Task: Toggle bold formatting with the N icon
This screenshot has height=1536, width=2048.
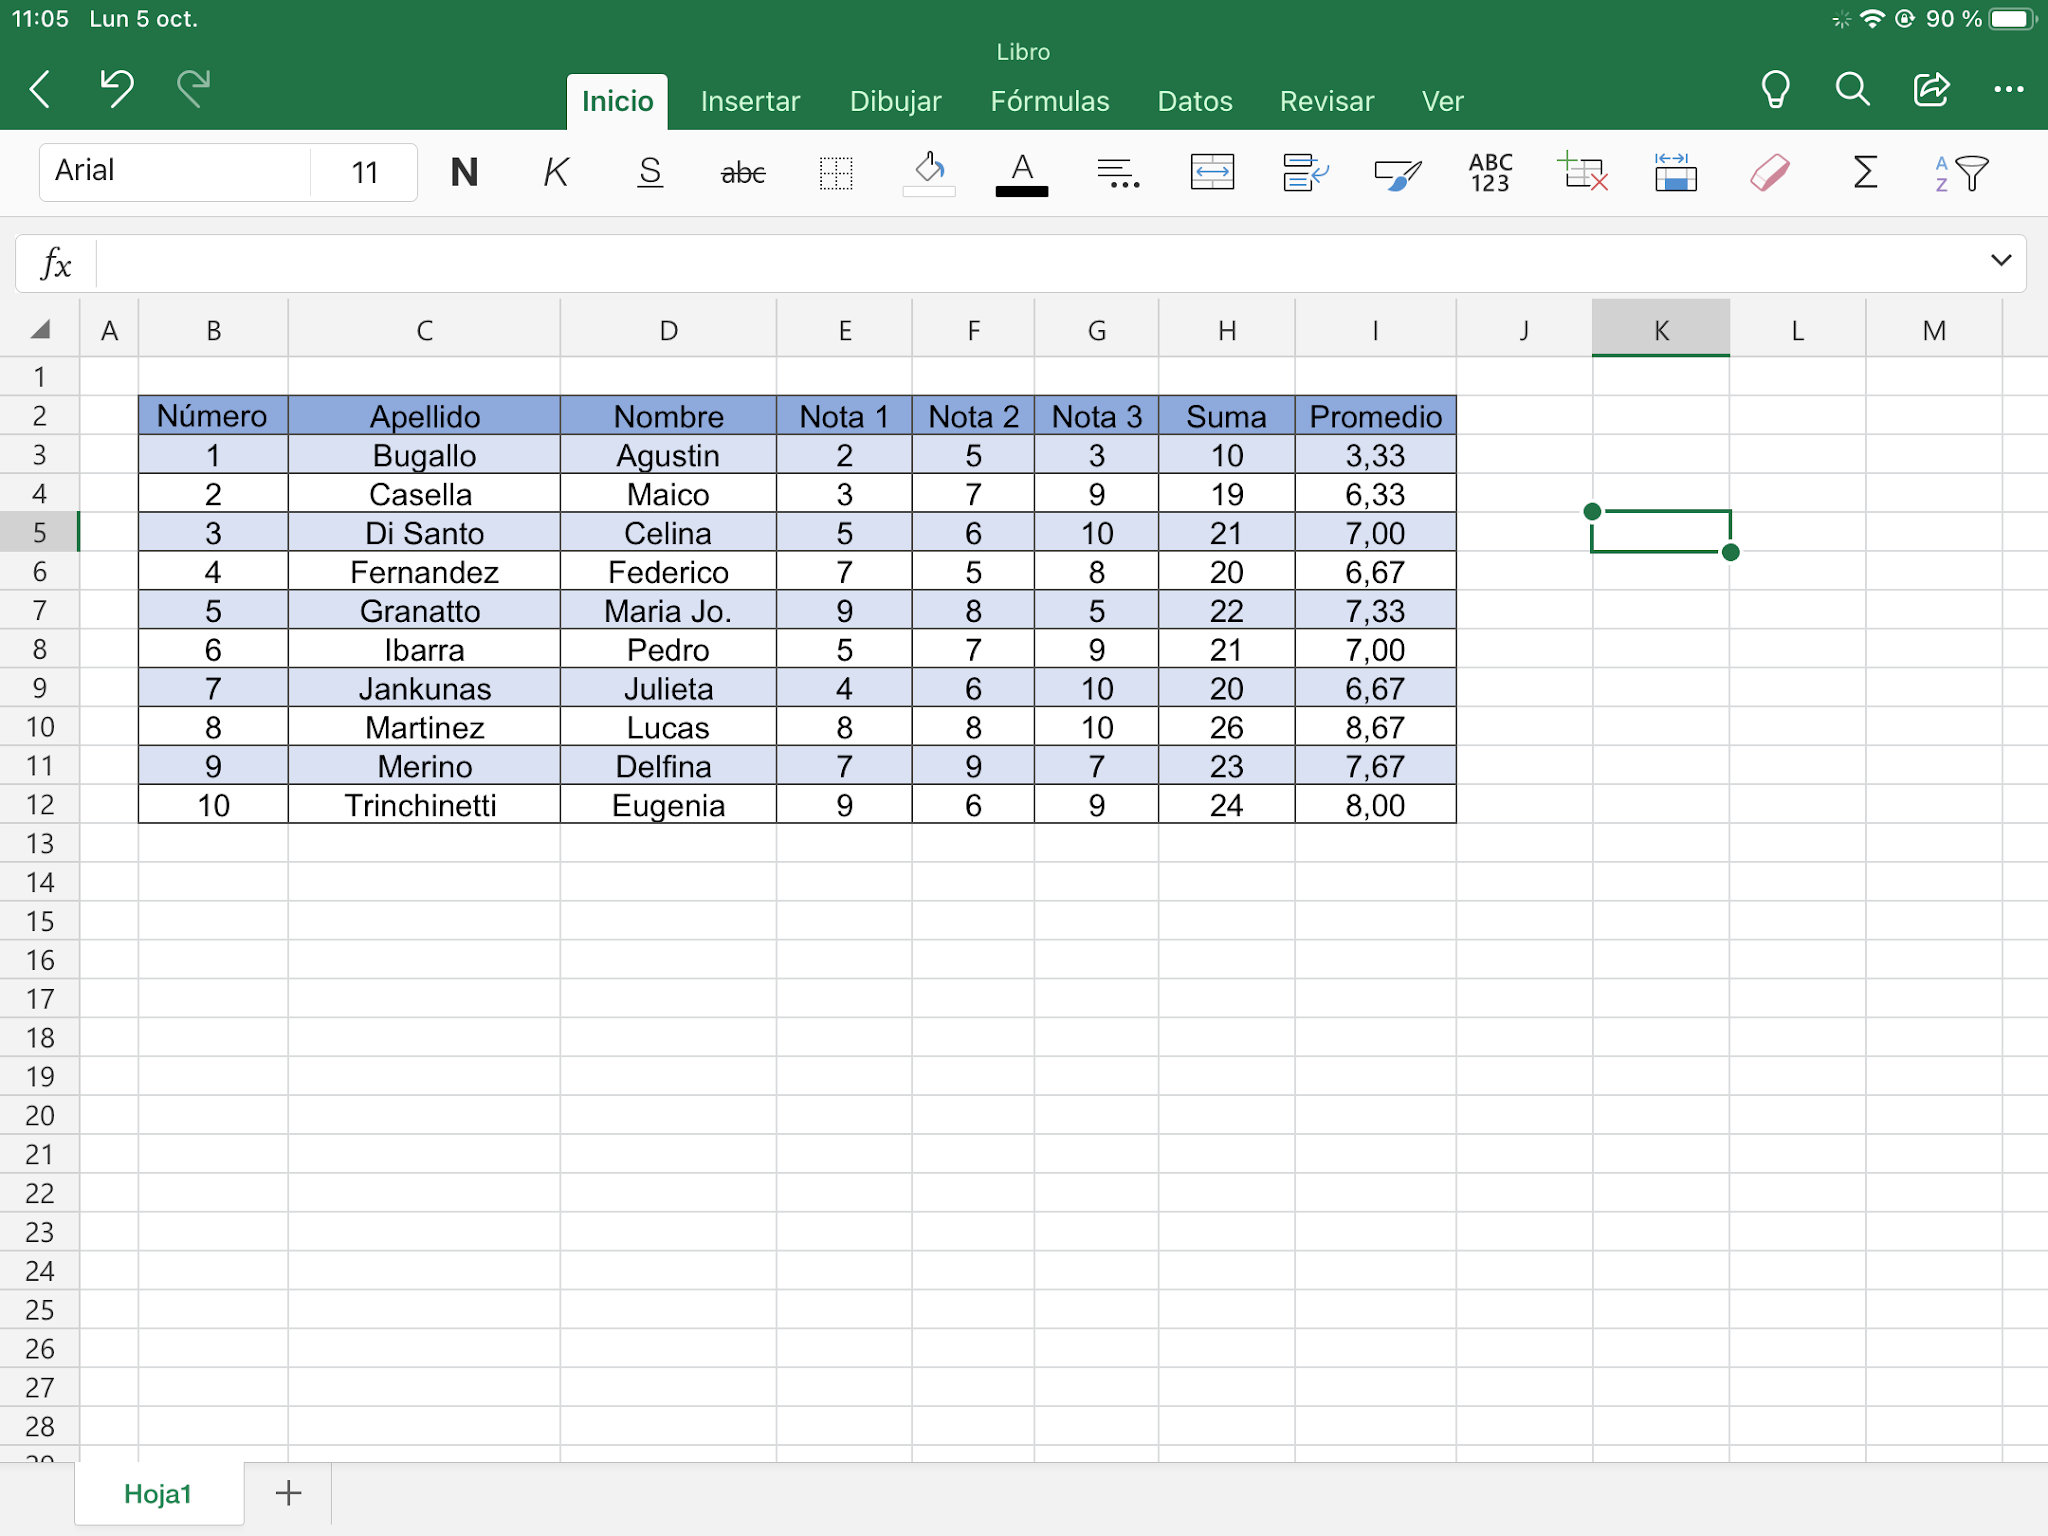Action: [x=464, y=172]
